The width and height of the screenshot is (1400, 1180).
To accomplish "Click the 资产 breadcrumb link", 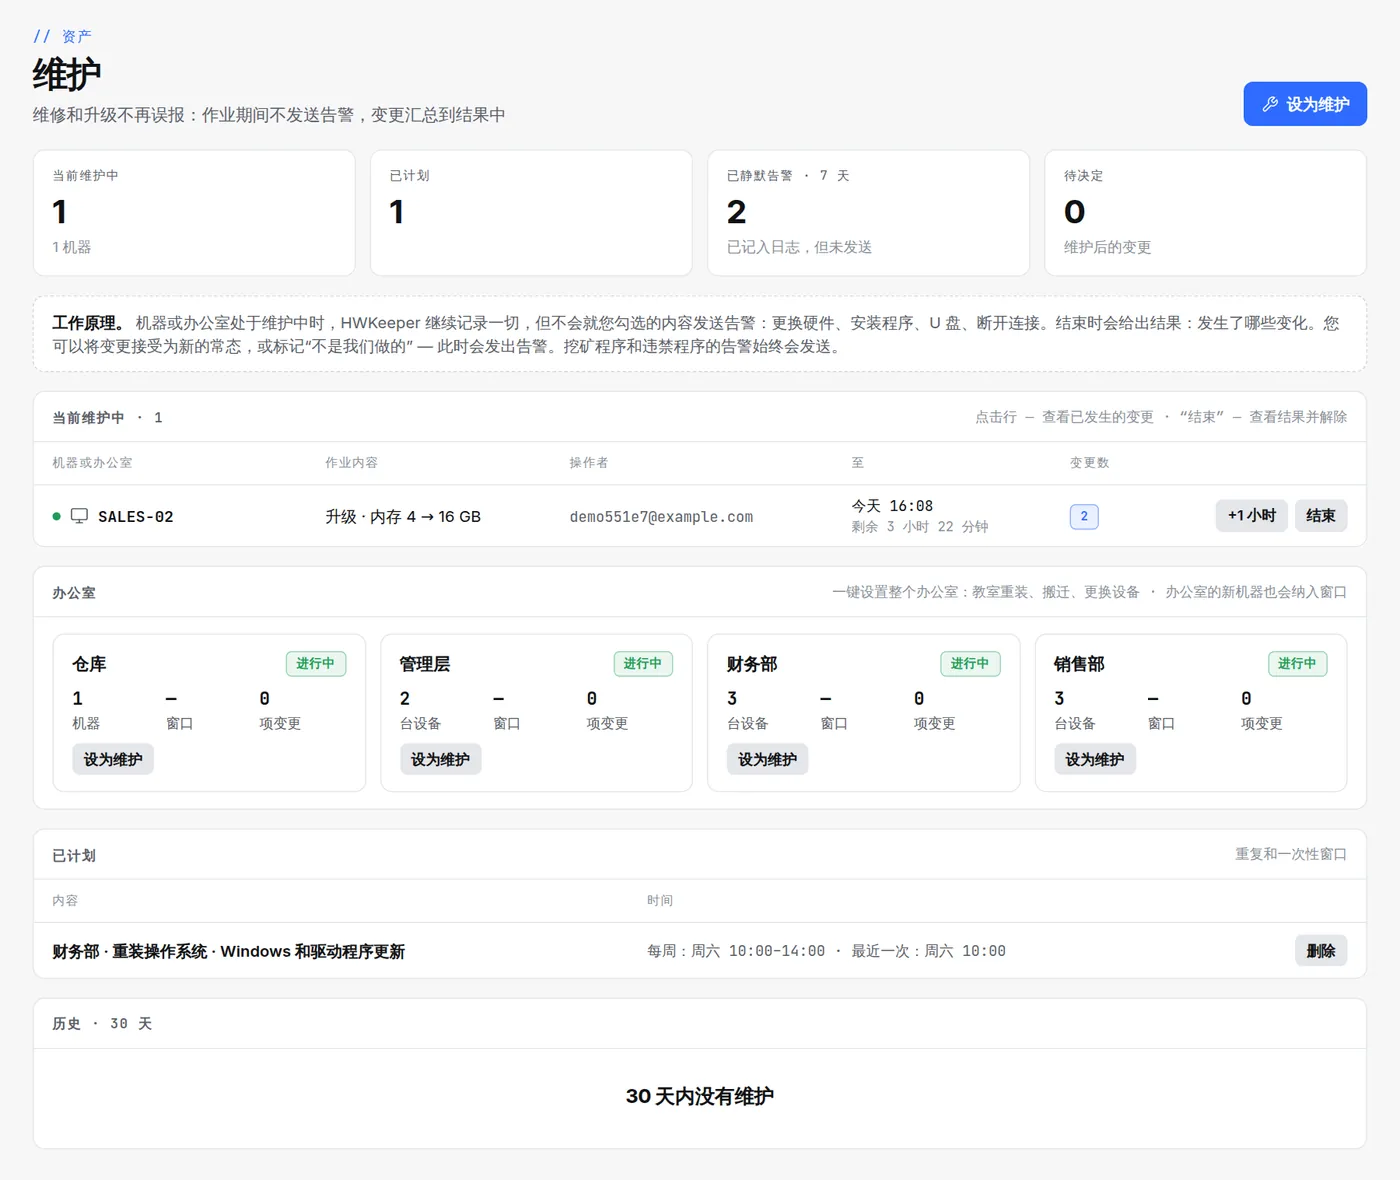I will [x=76, y=36].
